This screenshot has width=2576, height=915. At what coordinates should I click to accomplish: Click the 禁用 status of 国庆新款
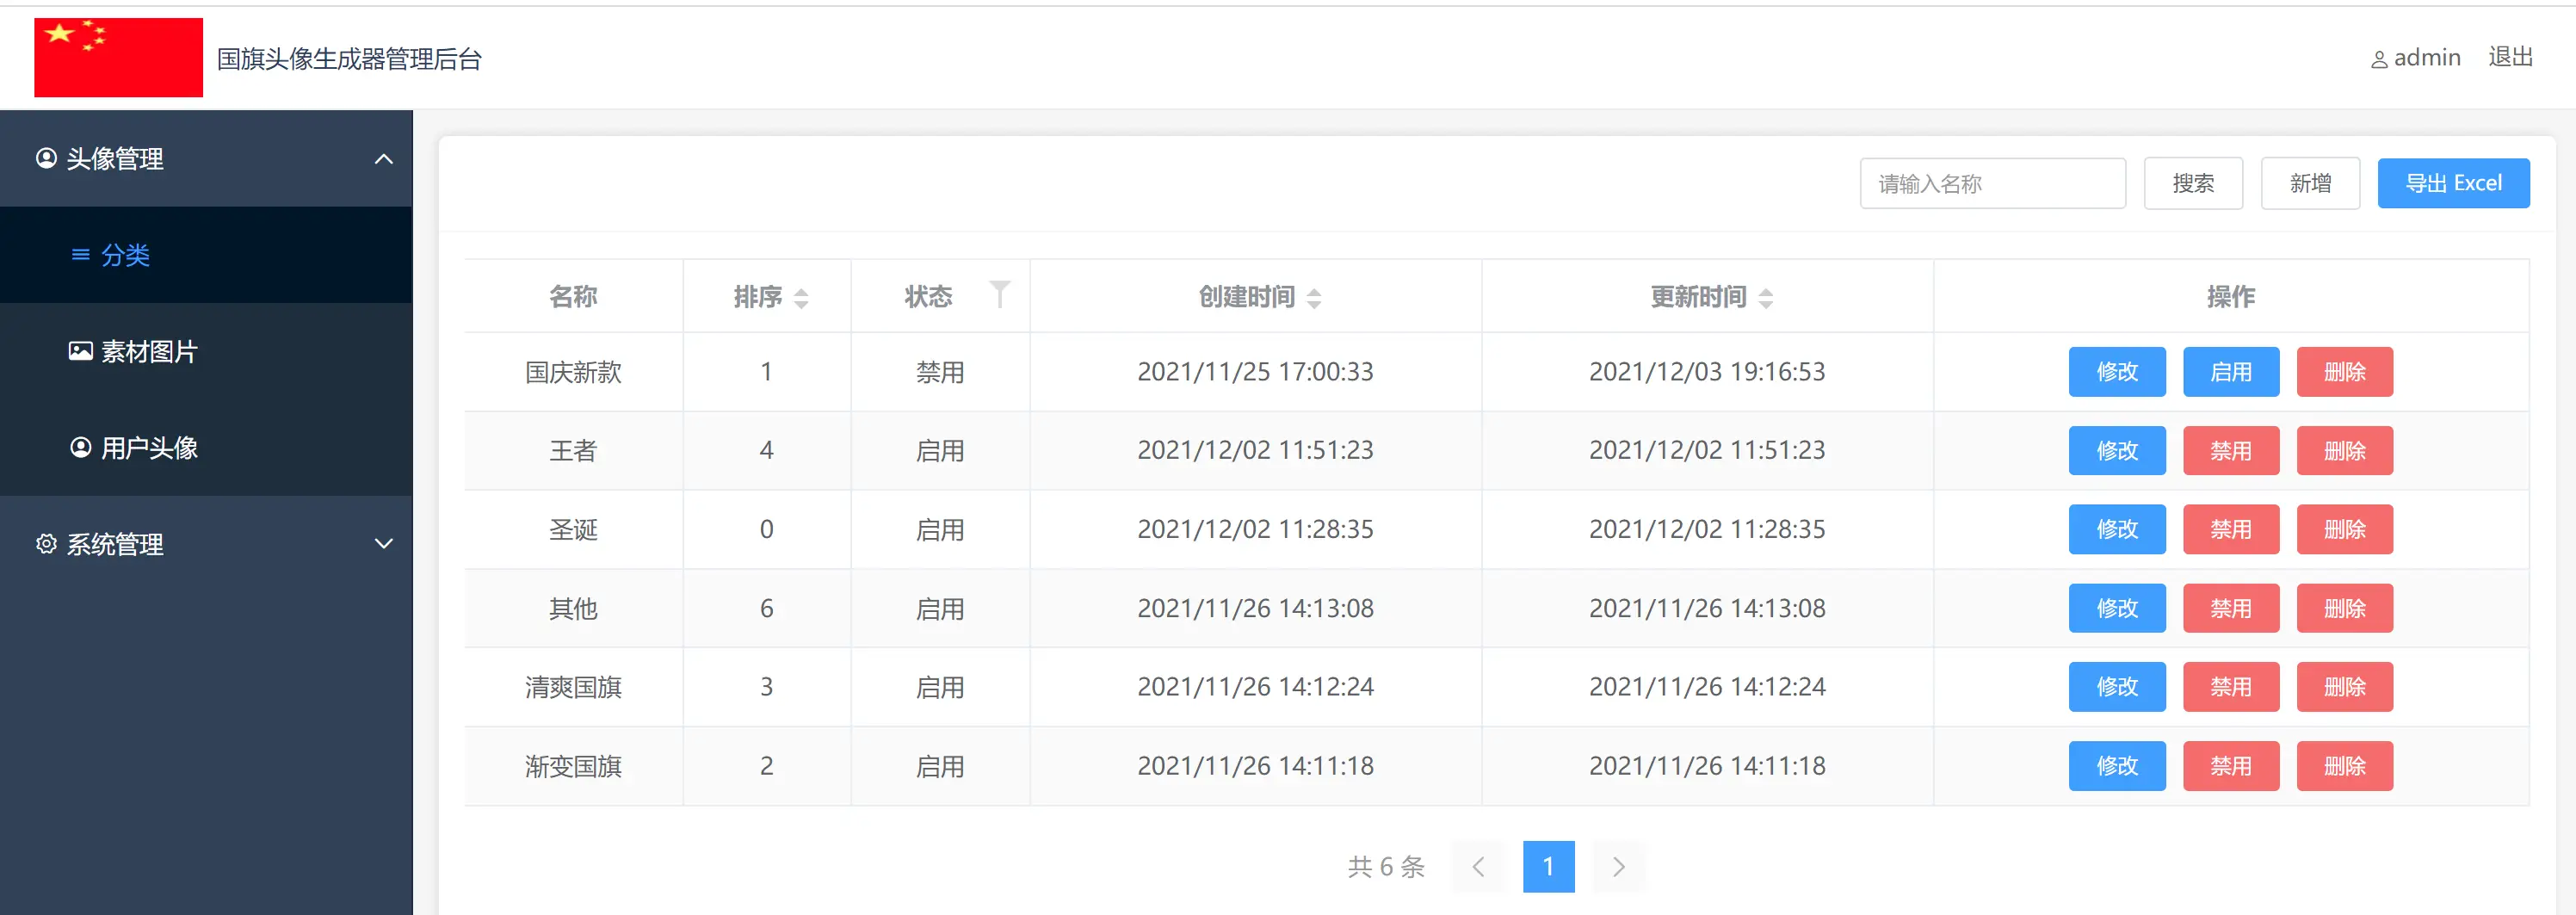coord(940,372)
